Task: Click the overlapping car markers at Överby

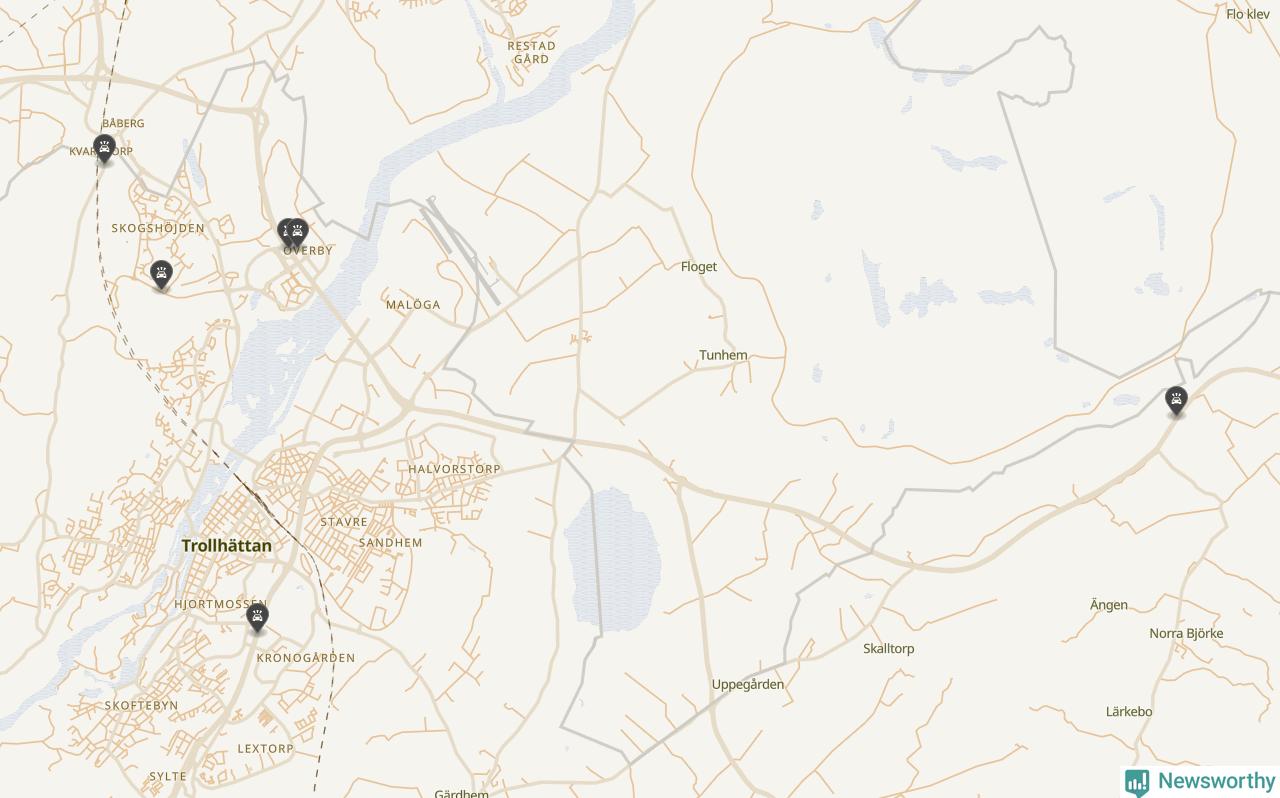Action: pyautogui.click(x=293, y=233)
